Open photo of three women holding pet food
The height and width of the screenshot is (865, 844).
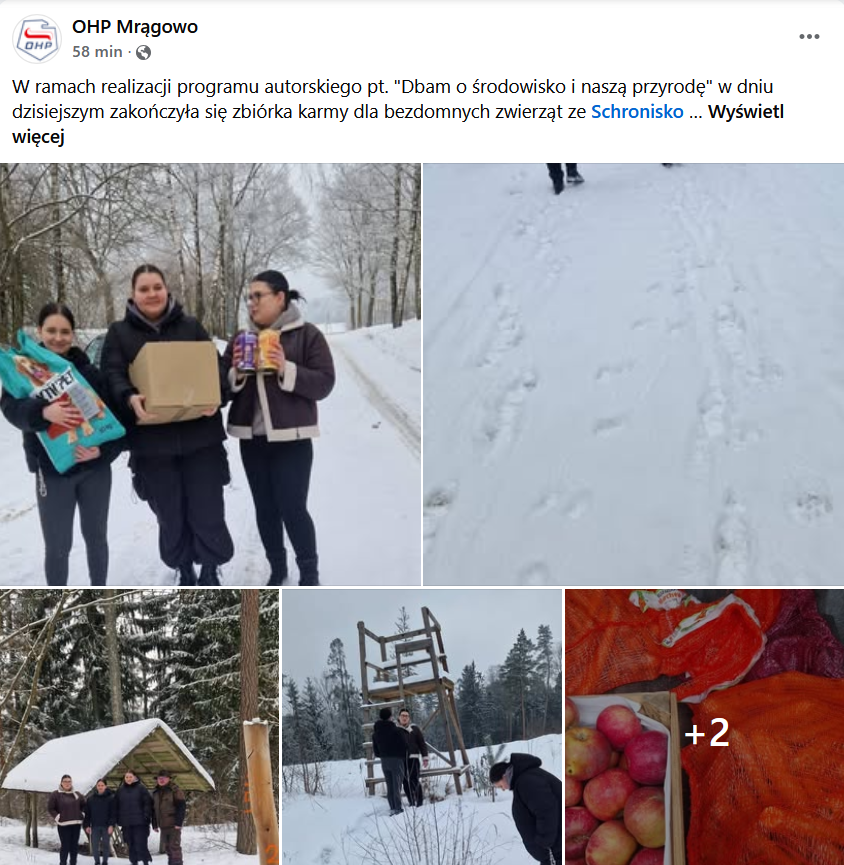point(210,374)
